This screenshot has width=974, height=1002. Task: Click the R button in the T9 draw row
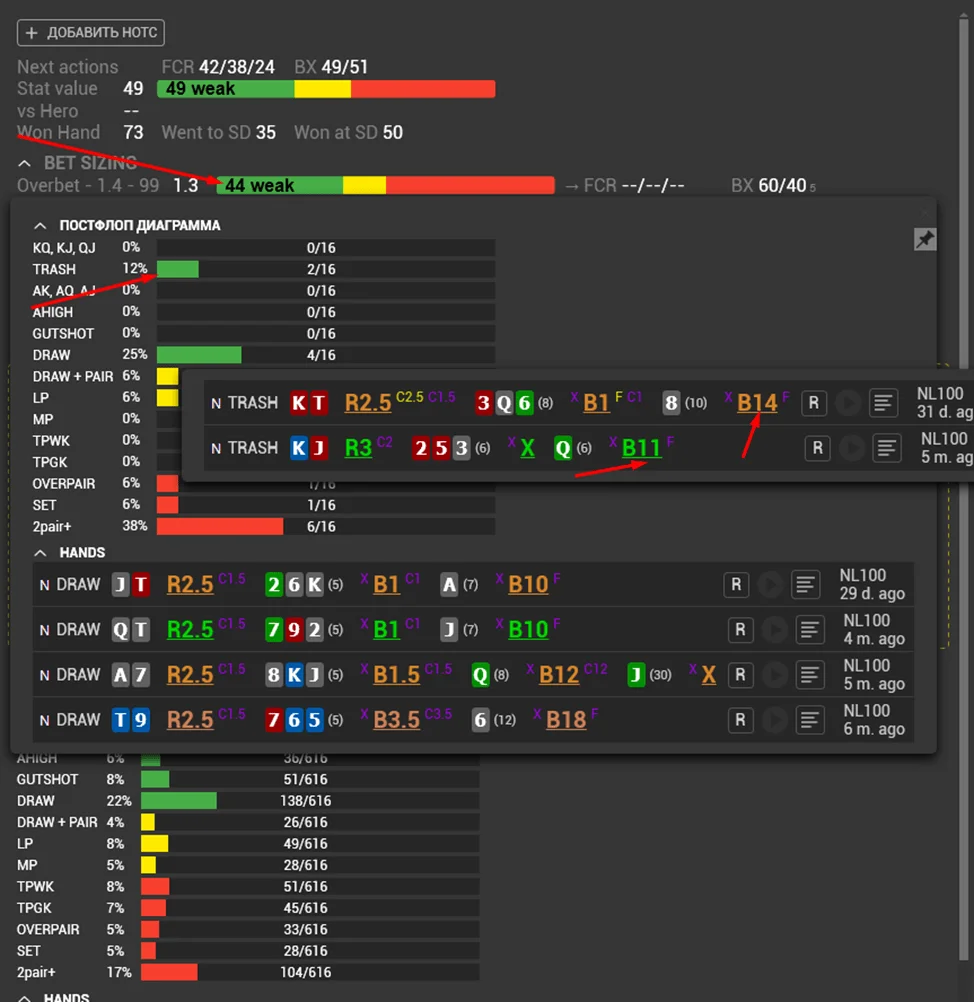pos(739,720)
